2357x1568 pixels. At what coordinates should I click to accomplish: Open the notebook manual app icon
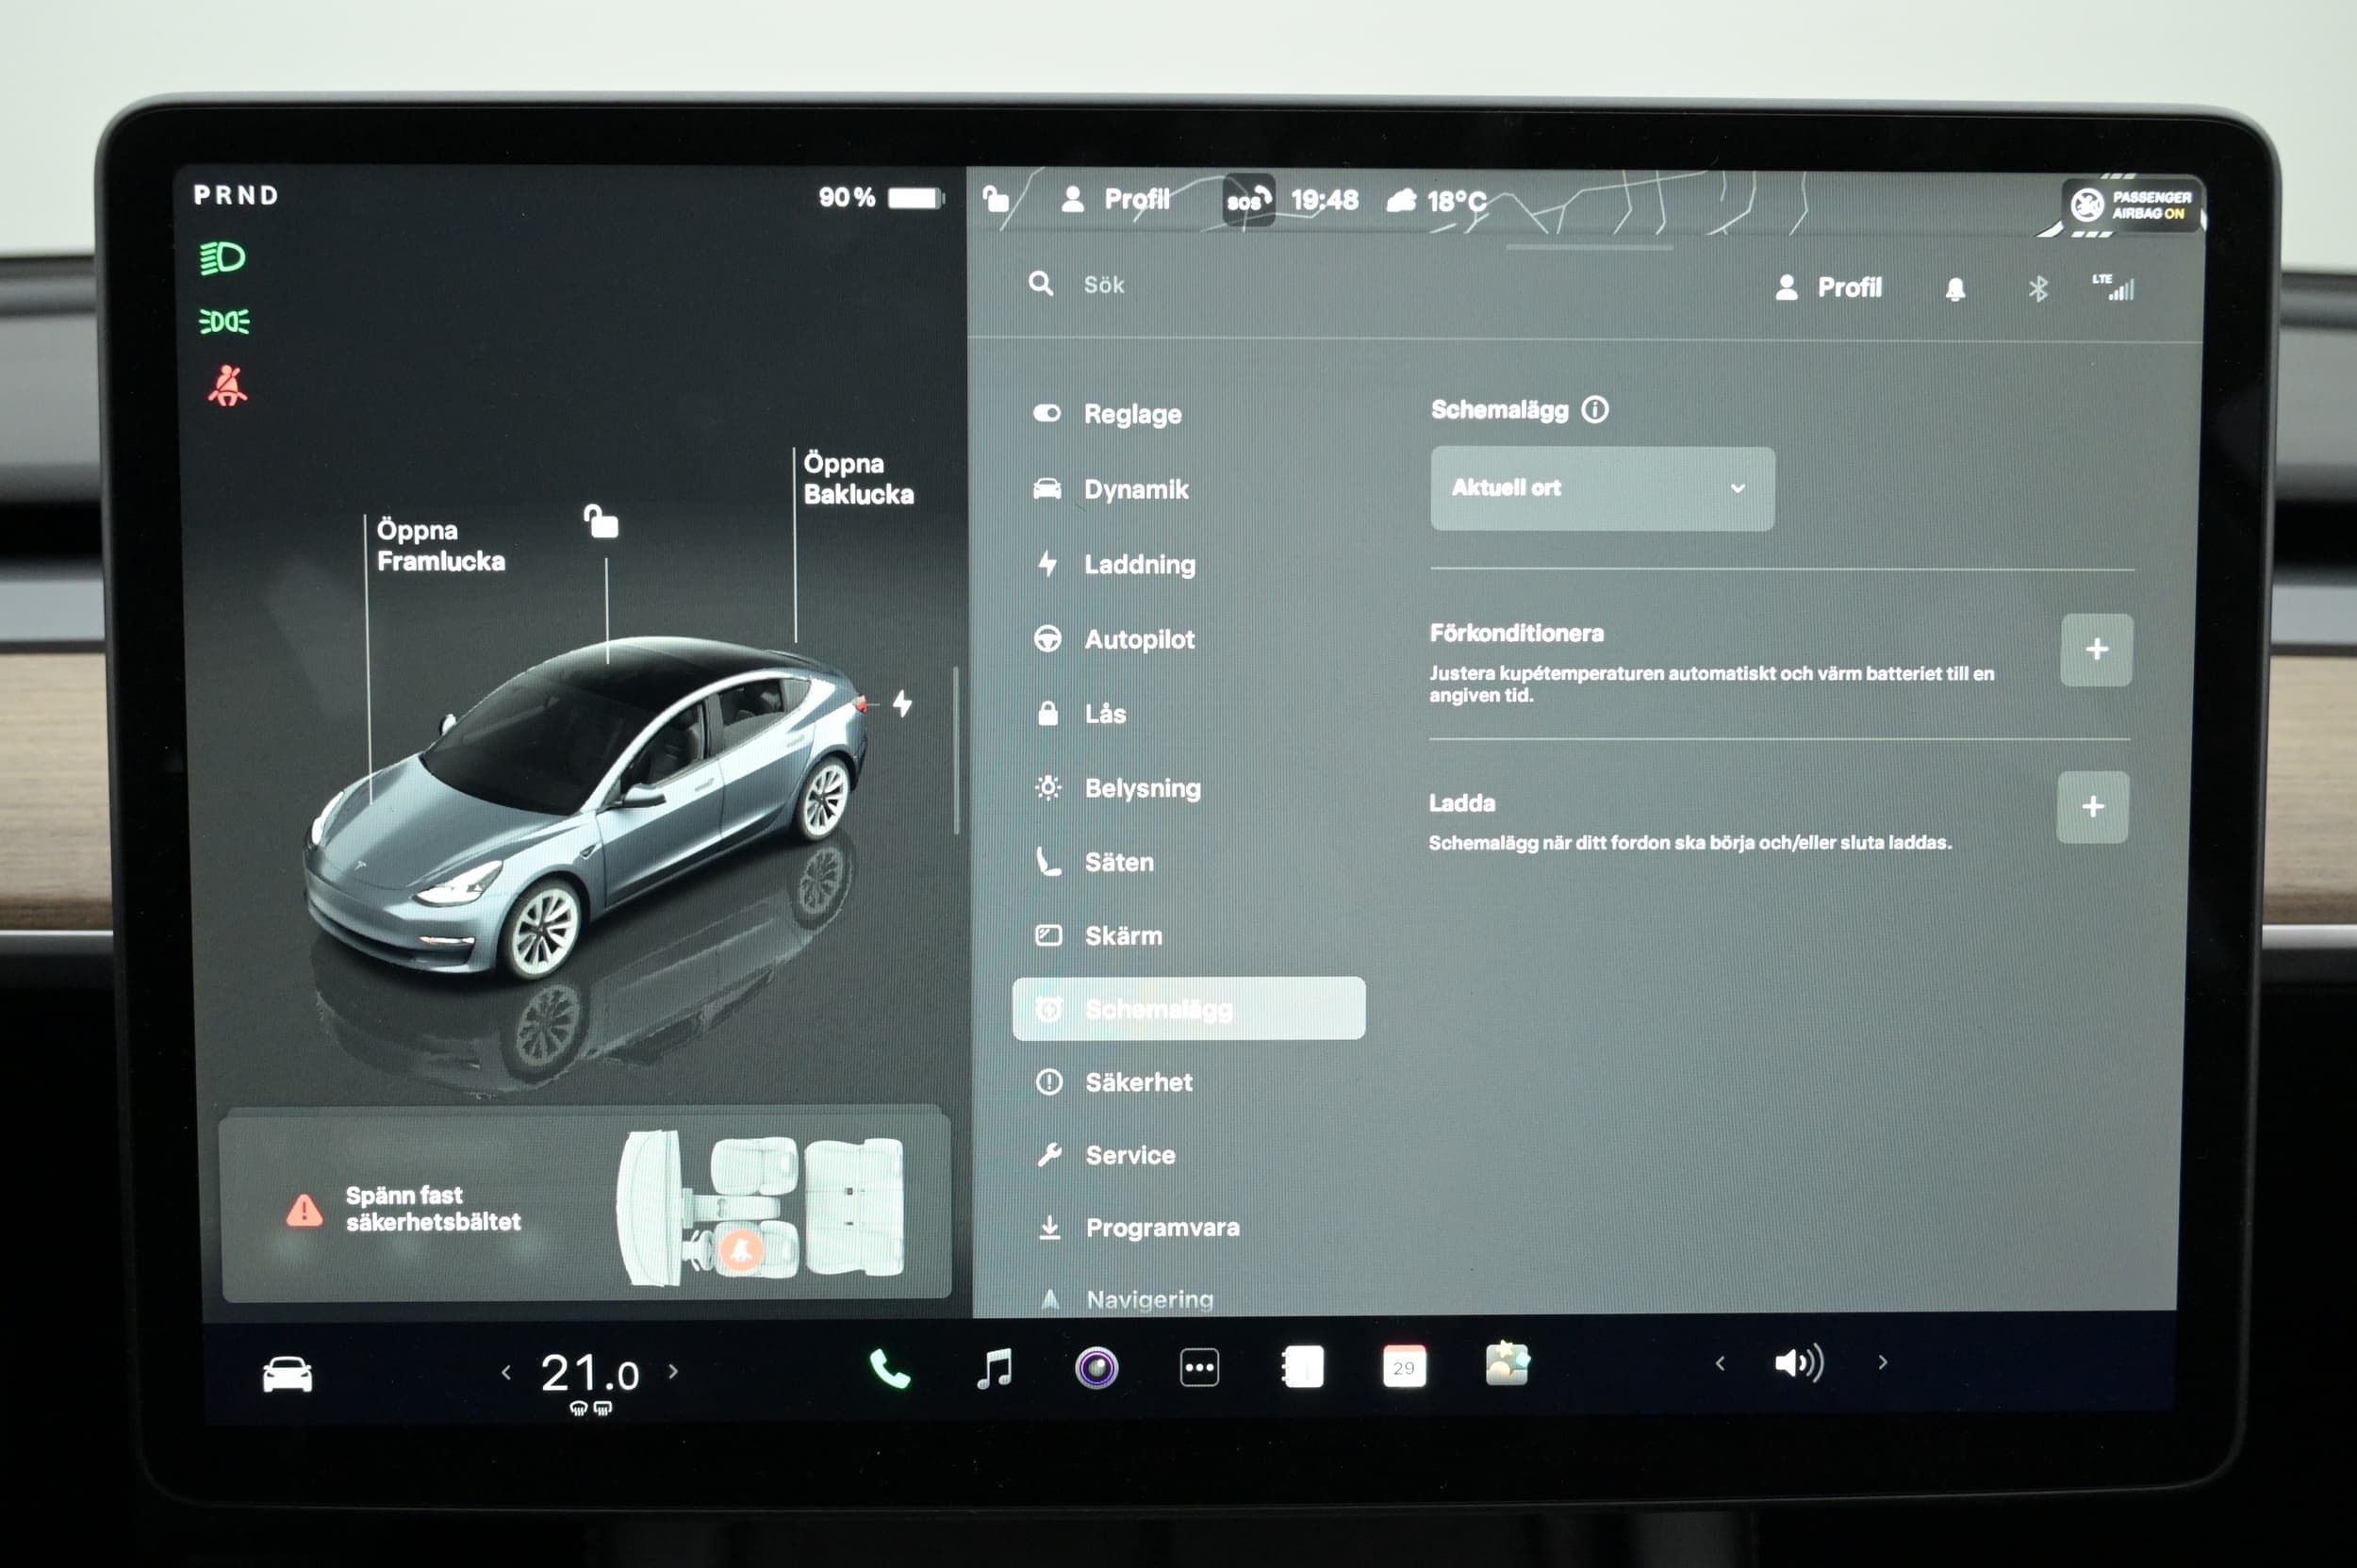point(1302,1367)
